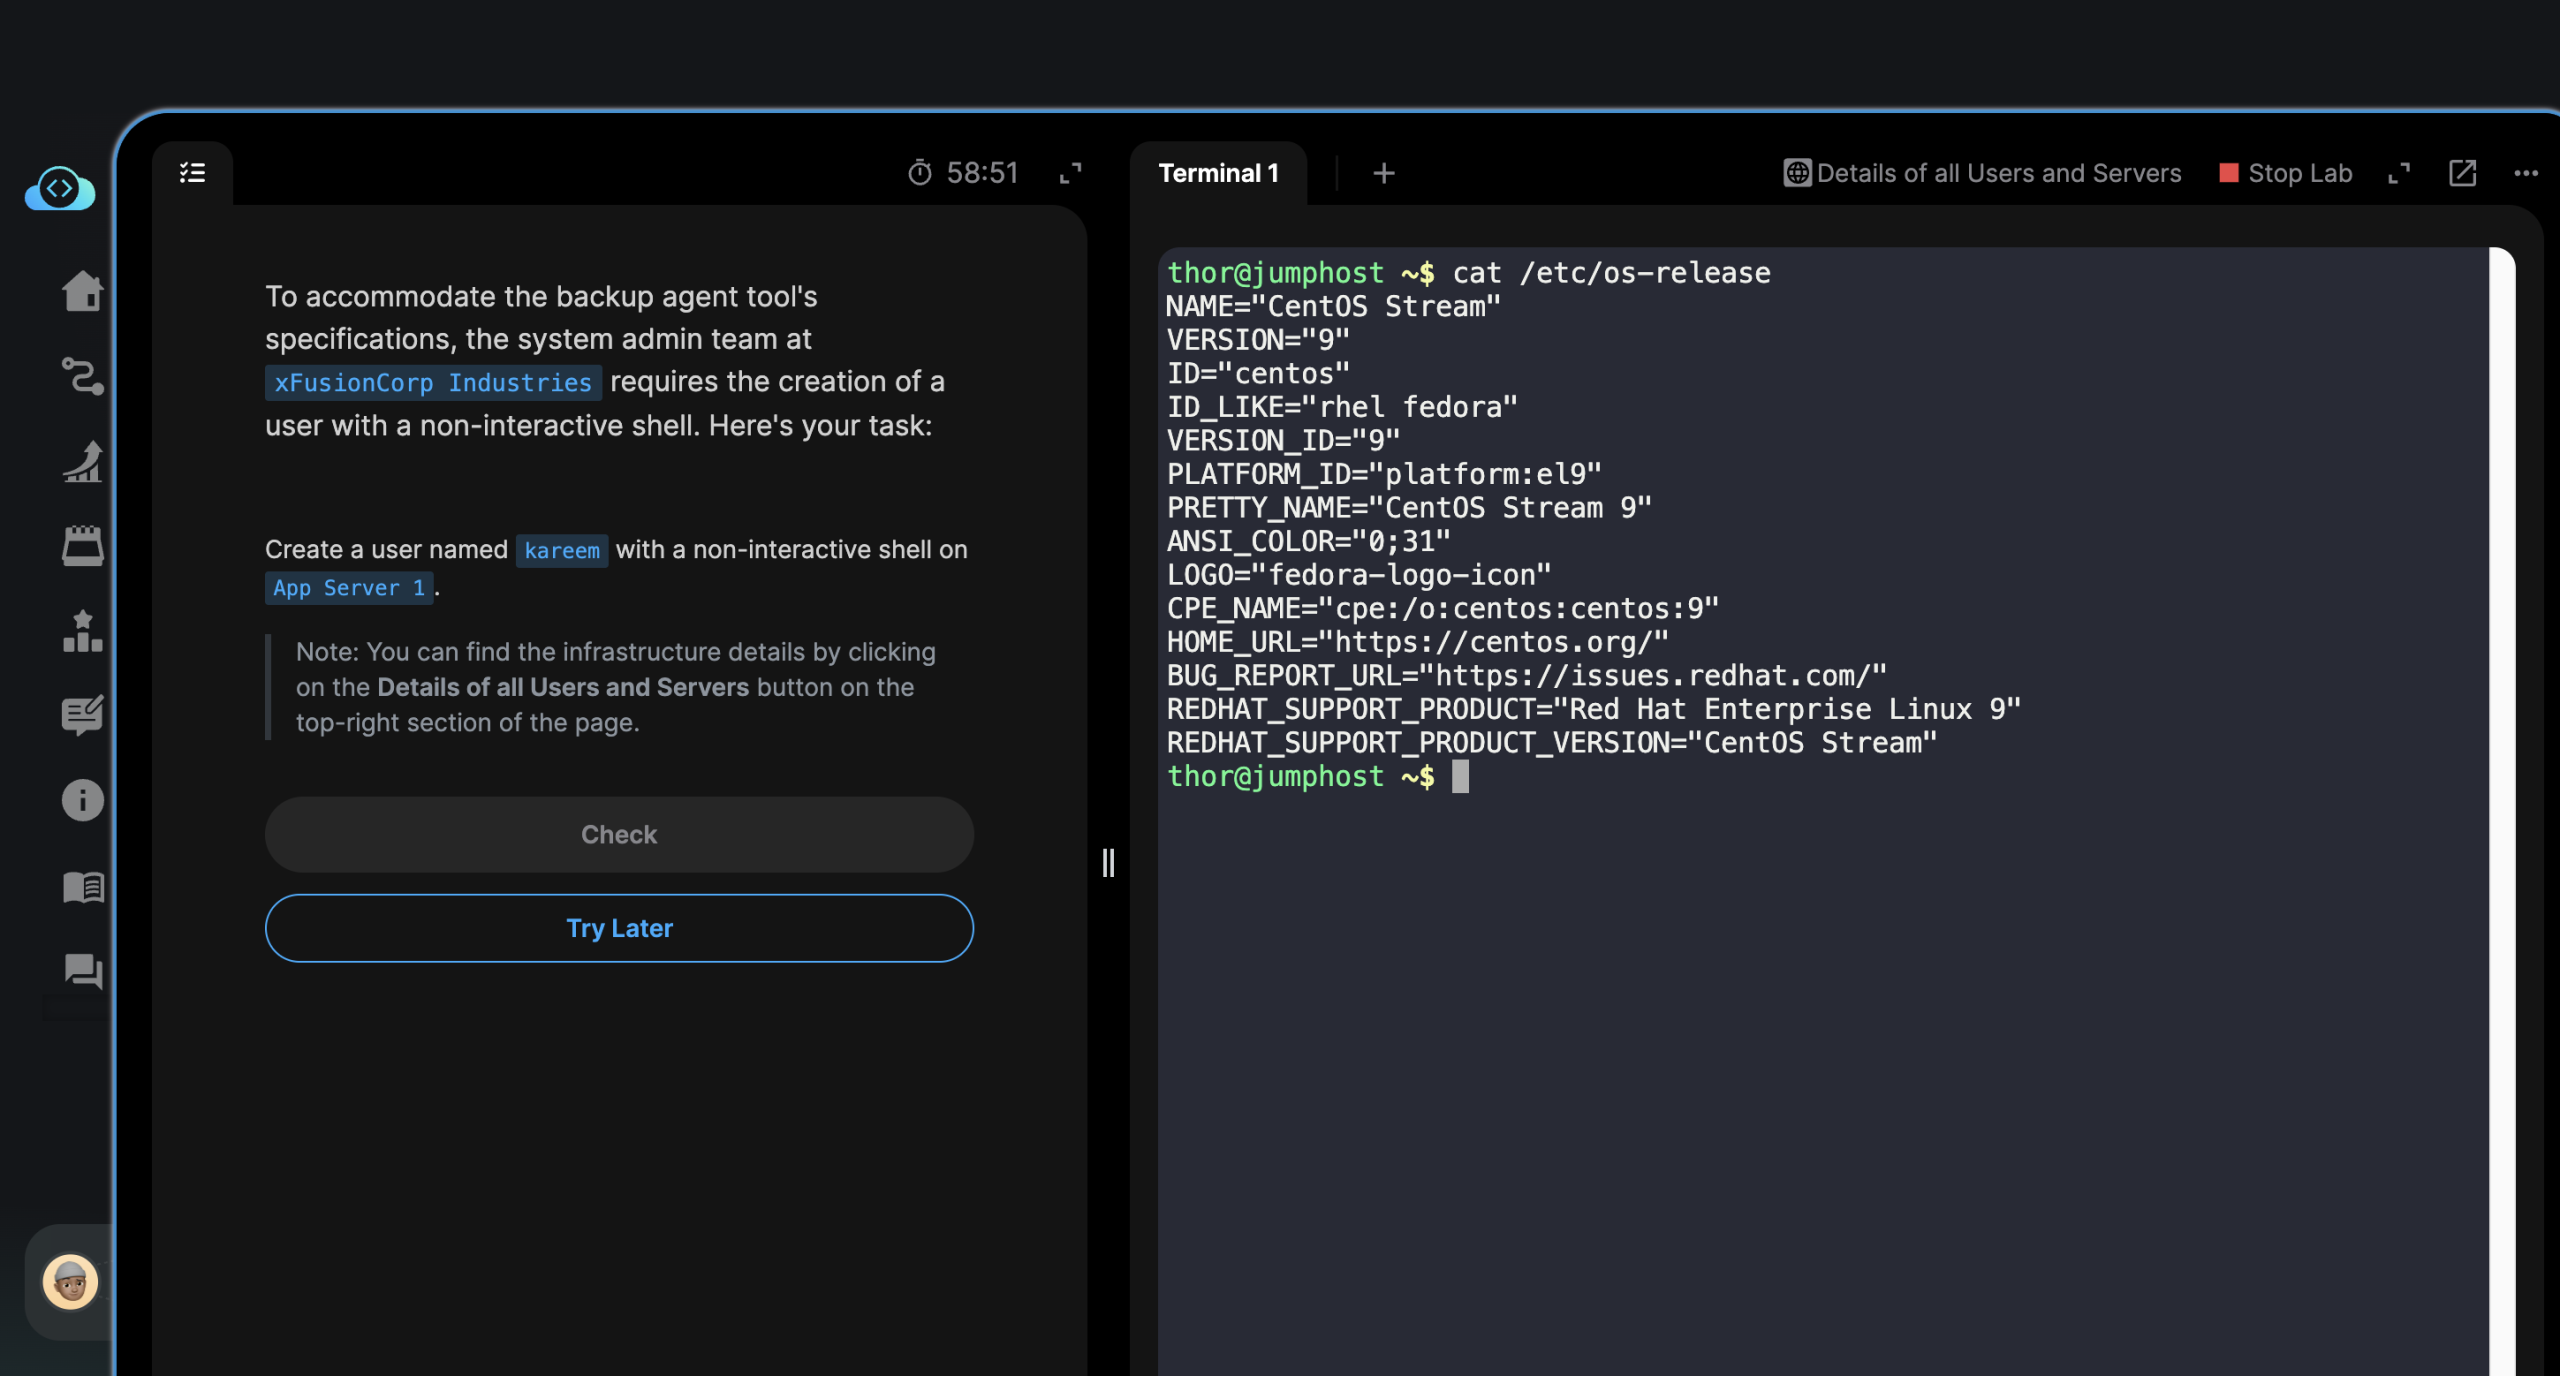Click the bold Details of all Users note text
The width and height of the screenshot is (2560, 1376).
tap(563, 687)
